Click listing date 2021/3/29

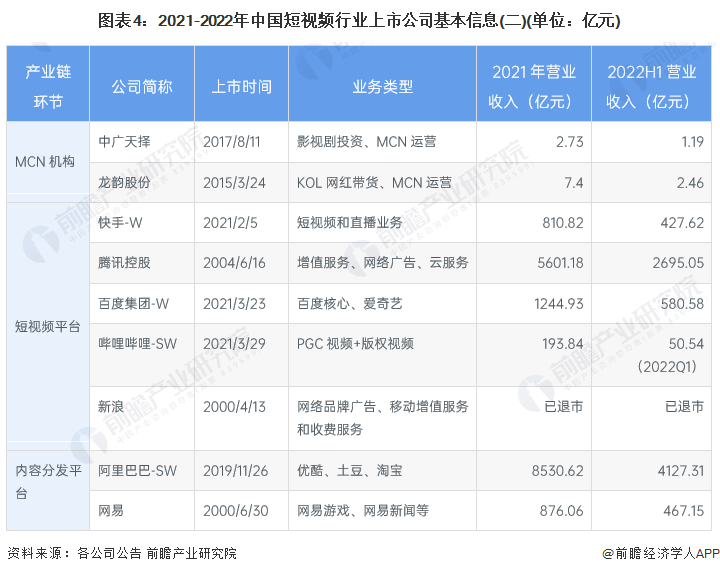click(235, 343)
